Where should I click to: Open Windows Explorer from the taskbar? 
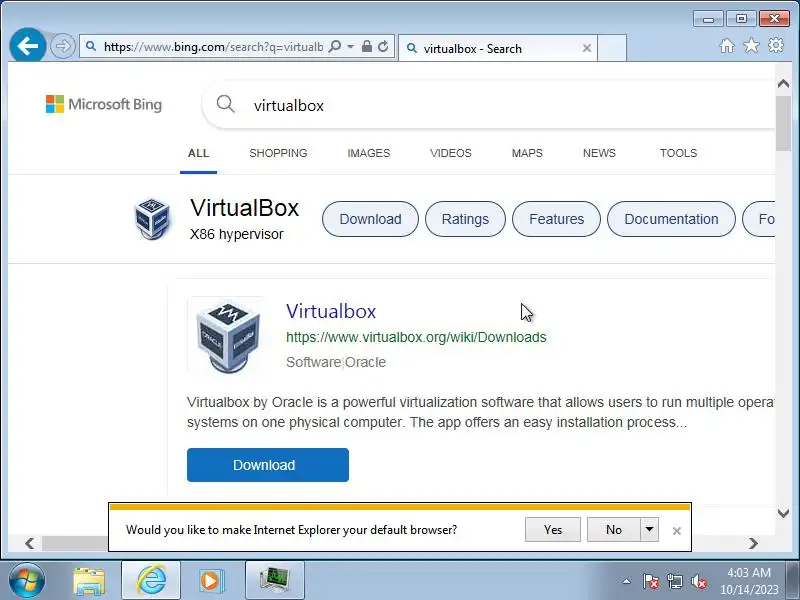pyautogui.click(x=89, y=580)
